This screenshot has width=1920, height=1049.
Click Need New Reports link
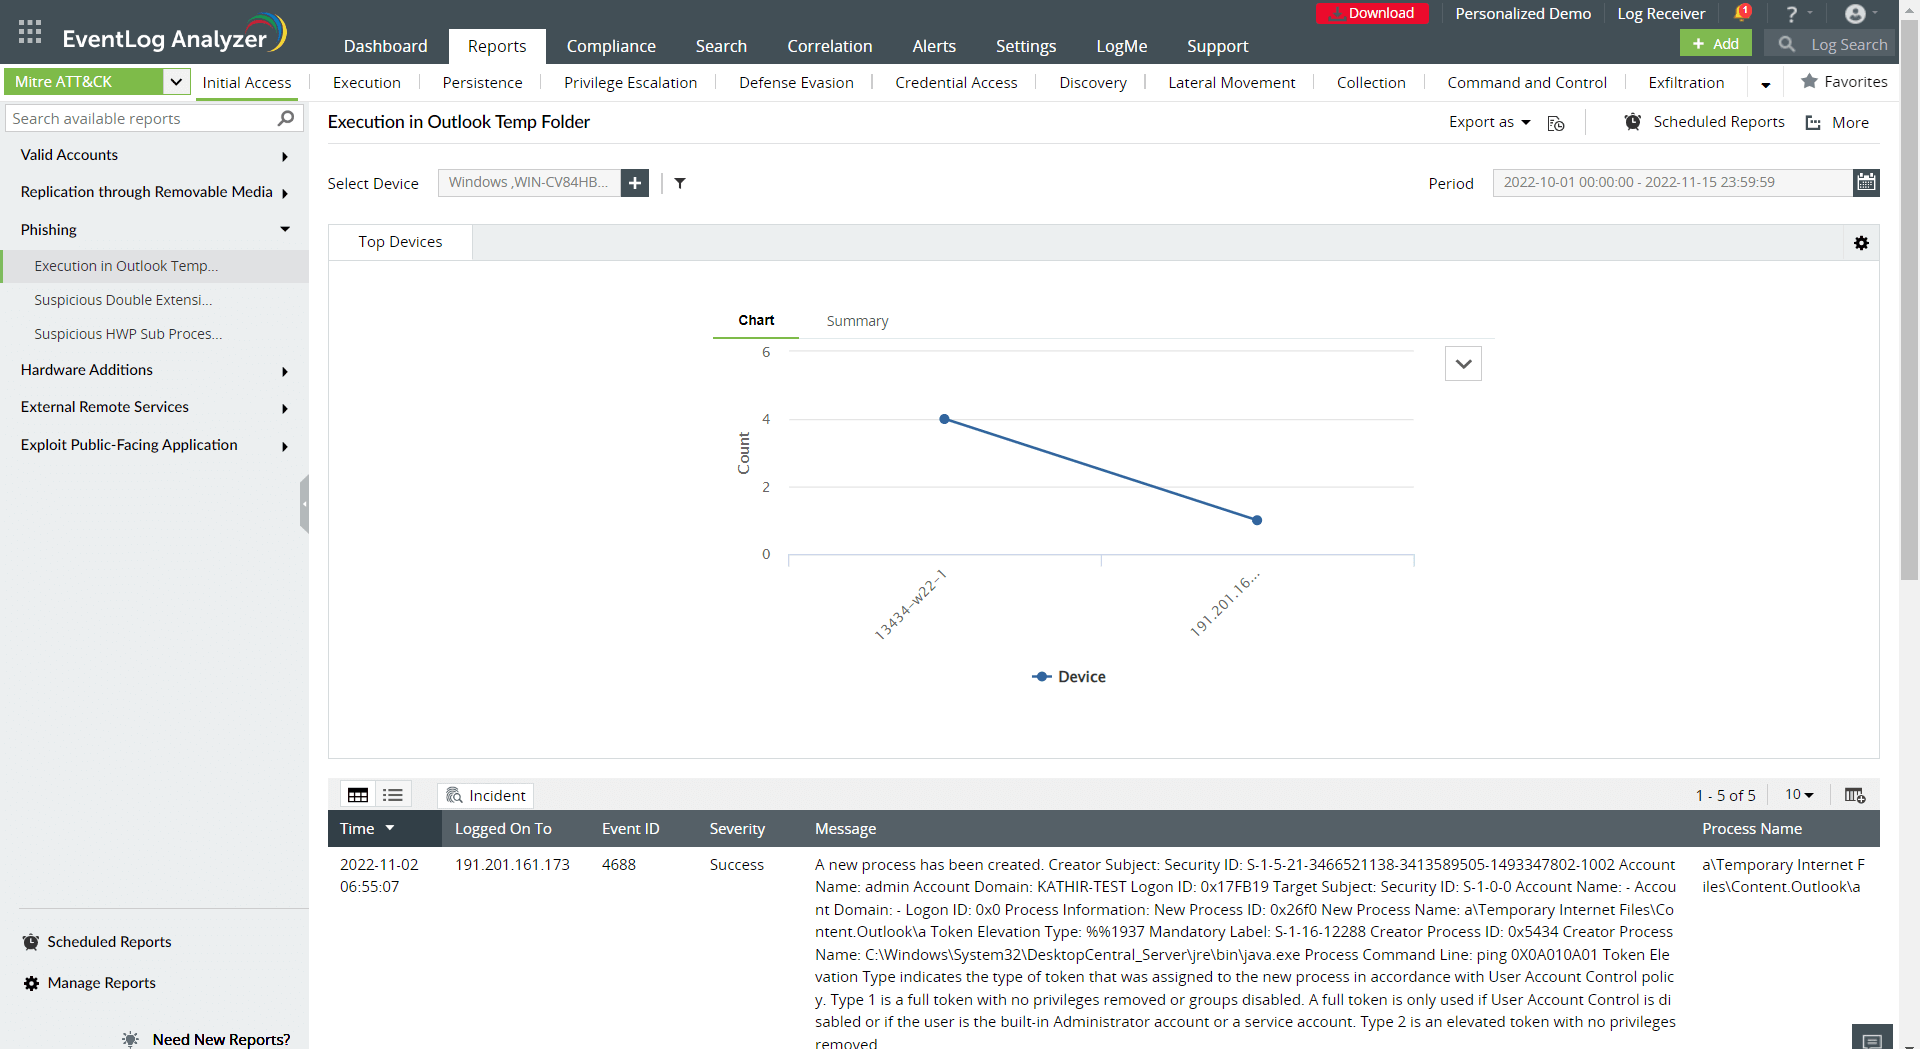(221, 1039)
